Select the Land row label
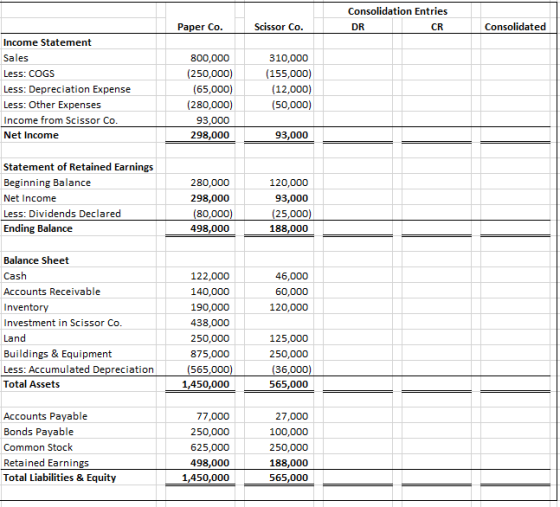The height and width of the screenshot is (507, 560). [x=15, y=338]
